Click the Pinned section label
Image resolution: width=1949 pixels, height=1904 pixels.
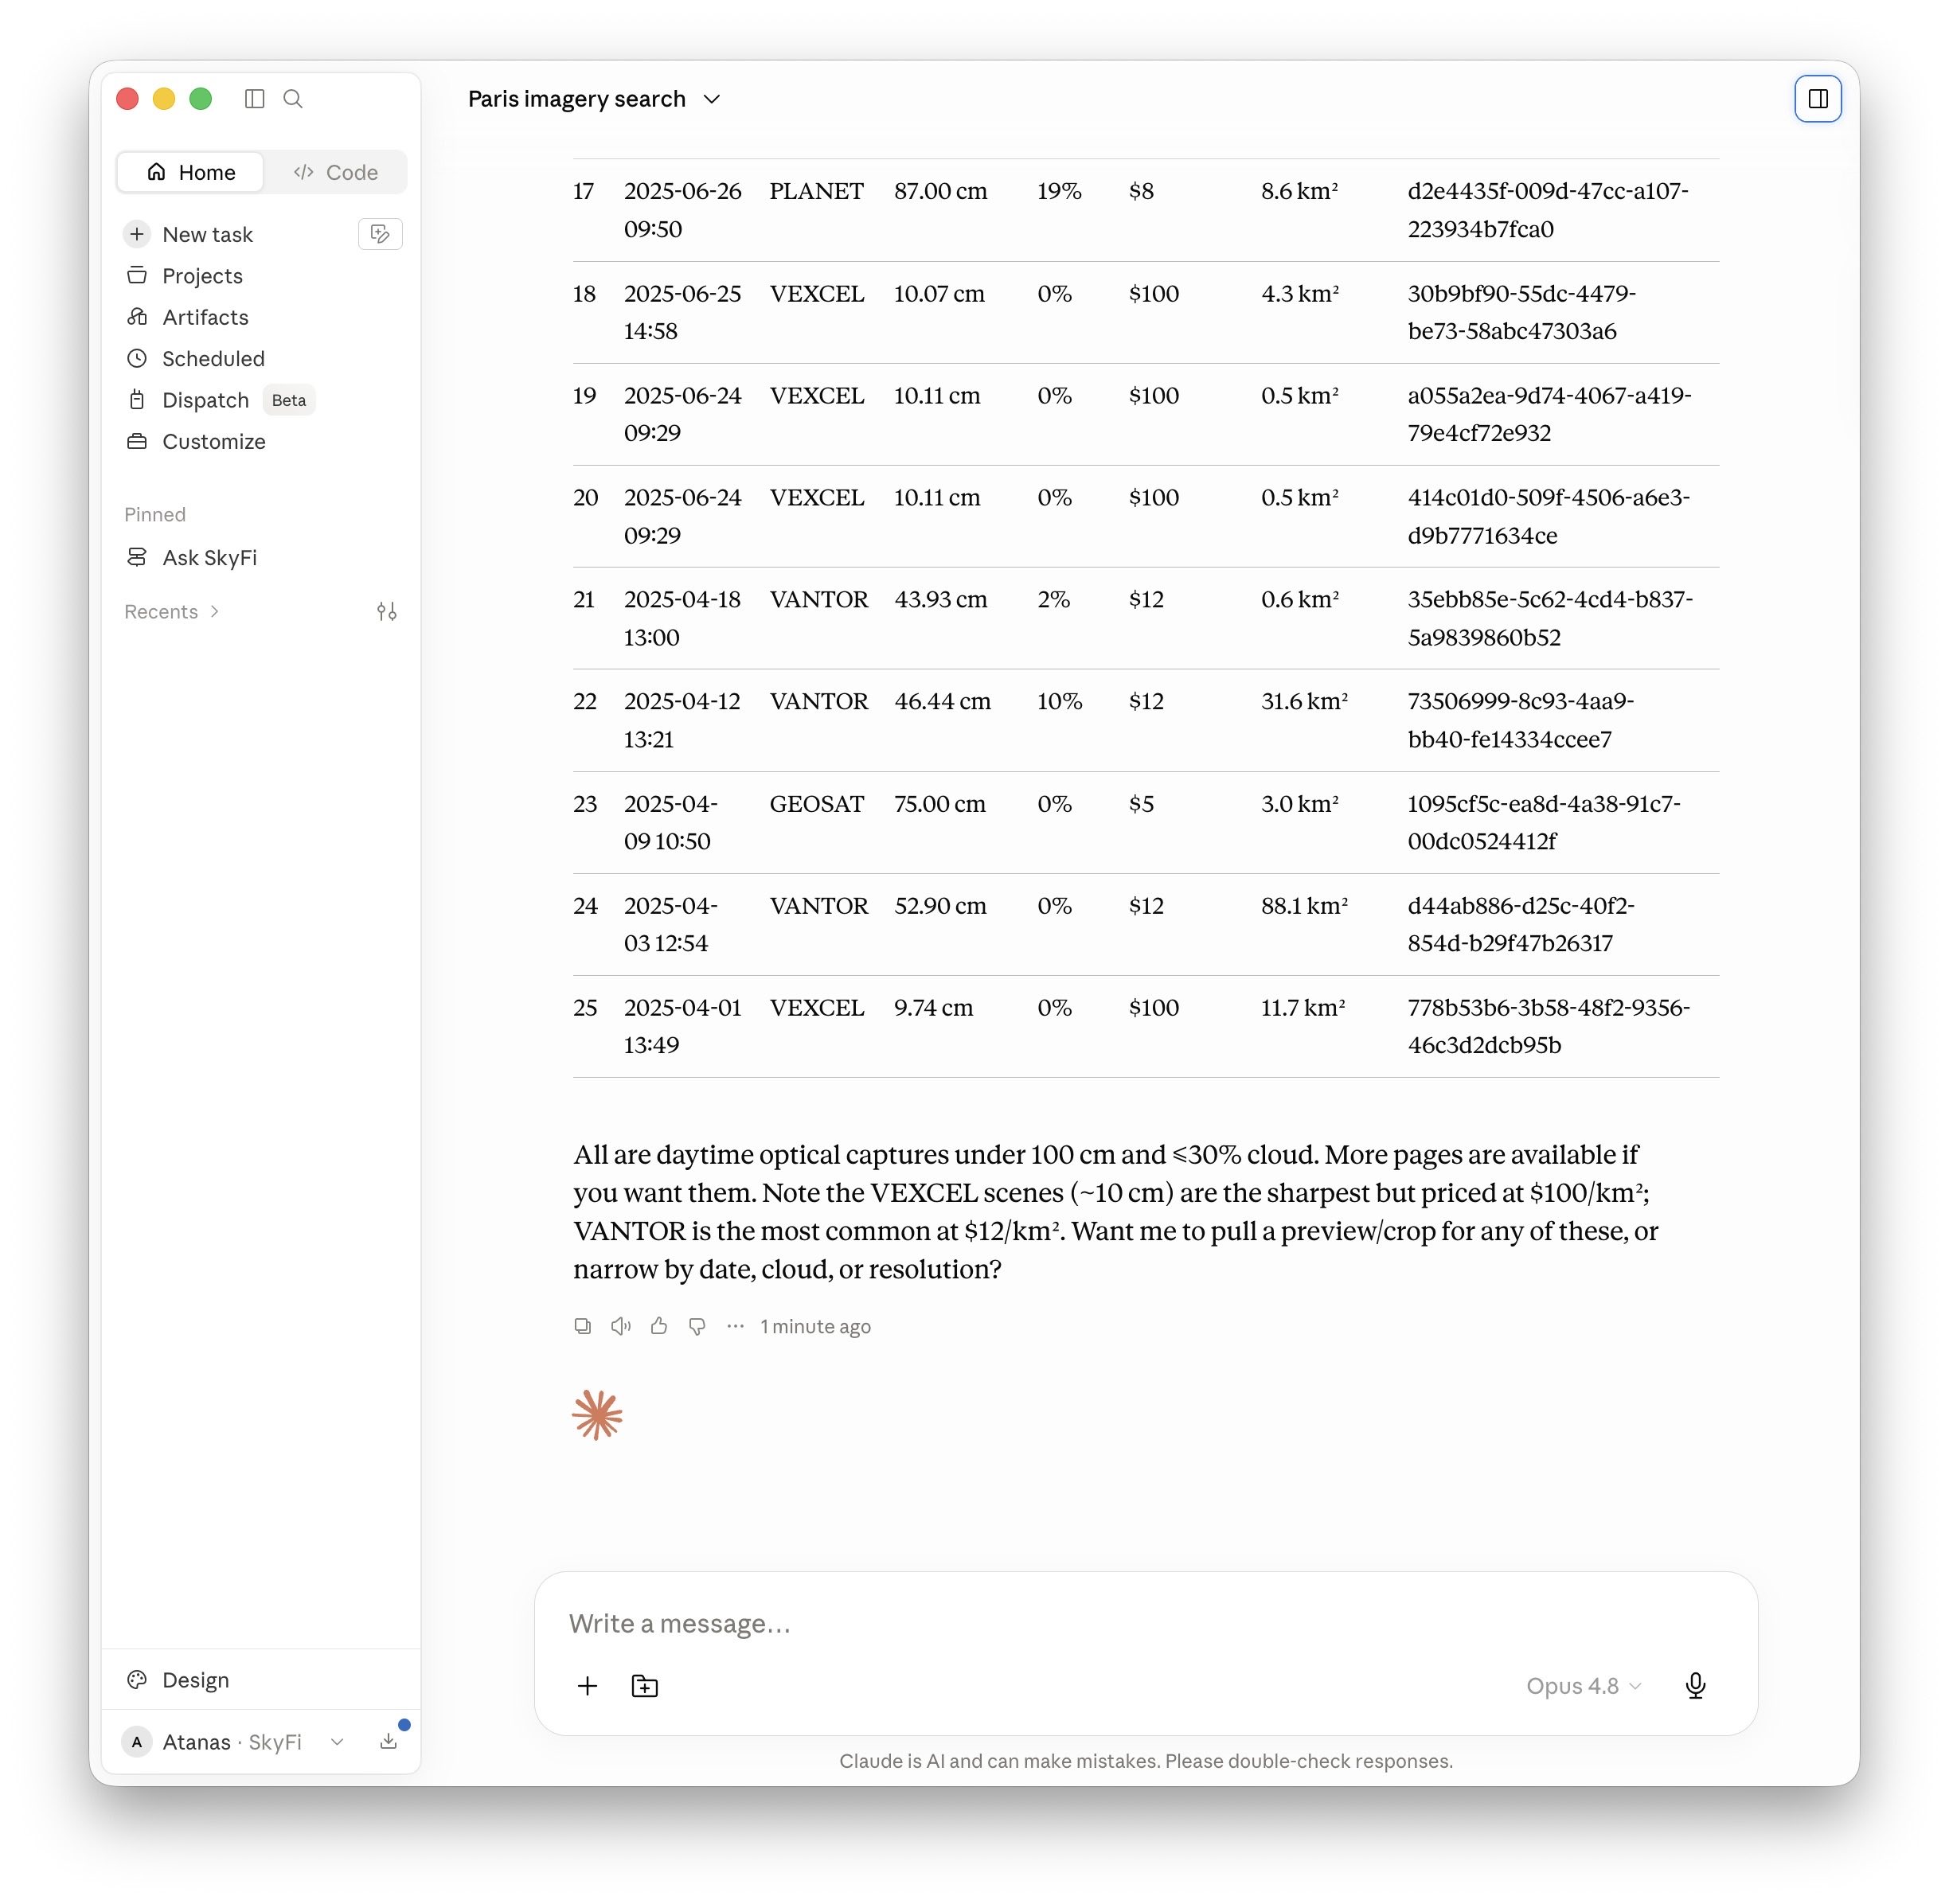point(155,514)
